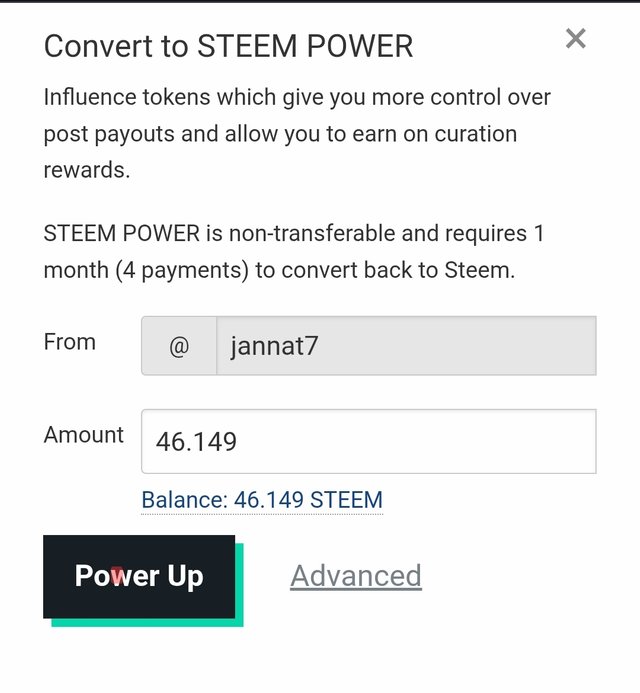
Task: Close the Convert to STEEM POWER dialog
Action: (x=575, y=38)
